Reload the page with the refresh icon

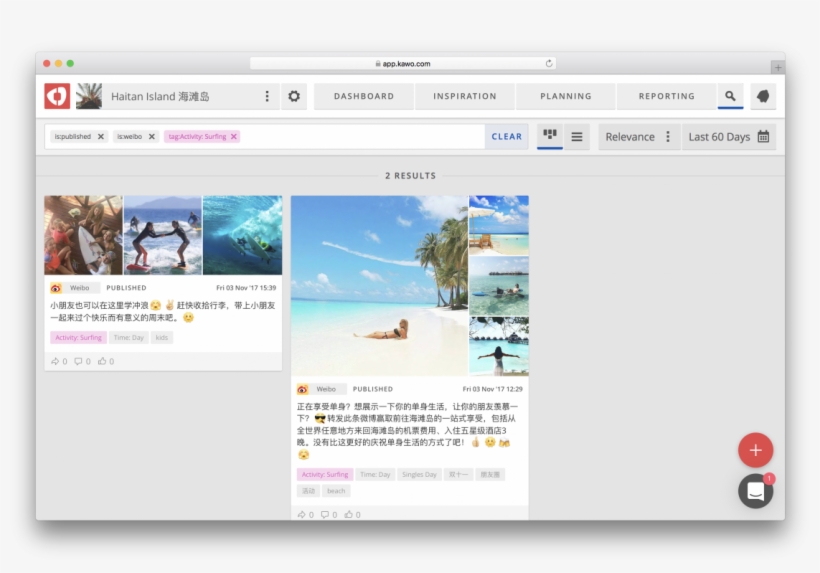549,64
